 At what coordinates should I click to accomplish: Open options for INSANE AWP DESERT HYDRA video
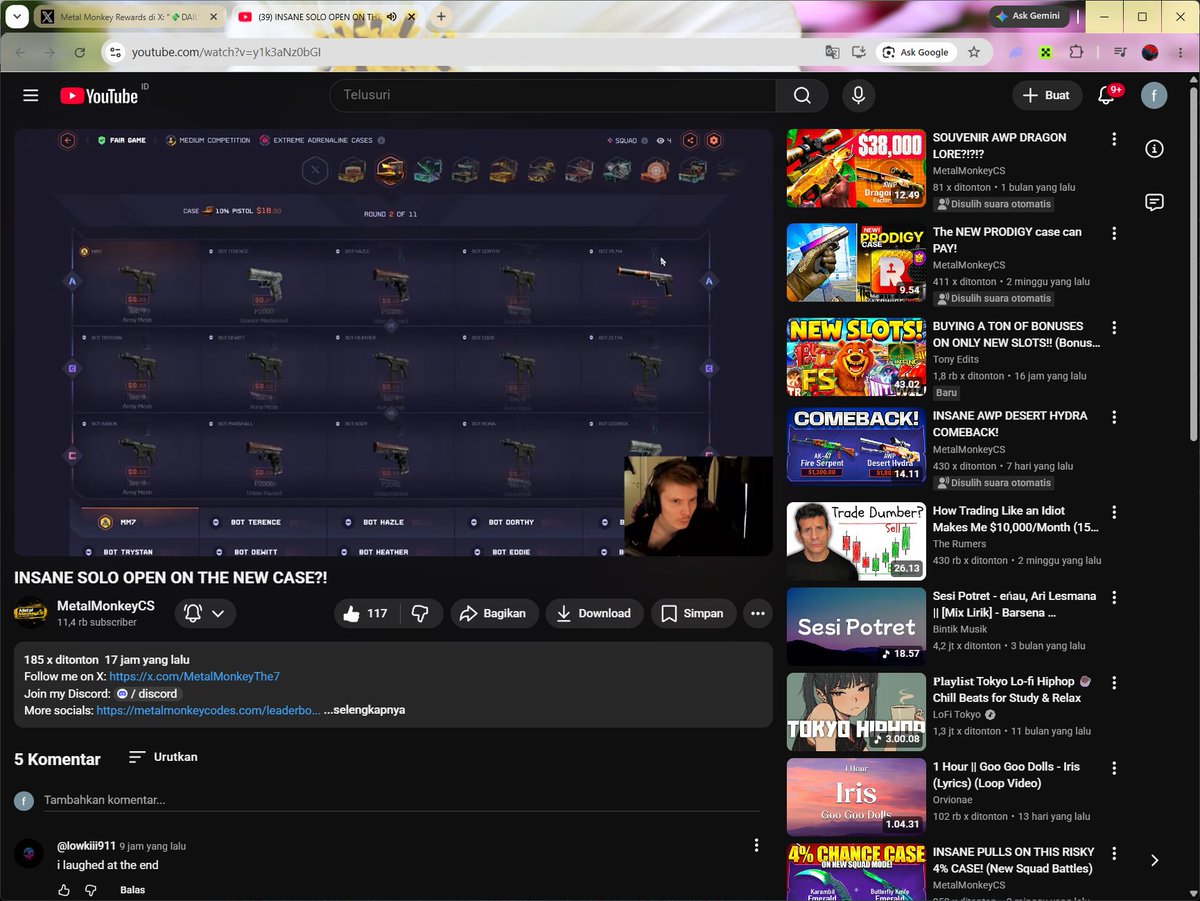(x=1114, y=417)
